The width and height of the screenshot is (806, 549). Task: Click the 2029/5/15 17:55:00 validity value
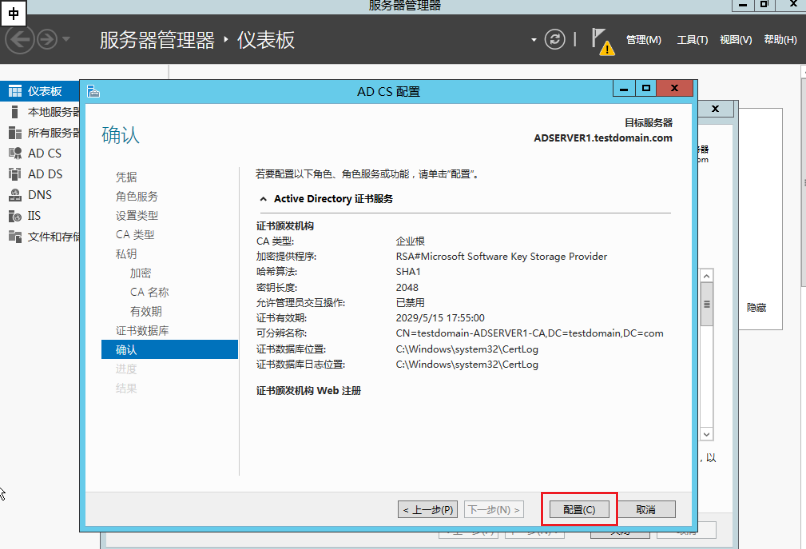coord(440,318)
